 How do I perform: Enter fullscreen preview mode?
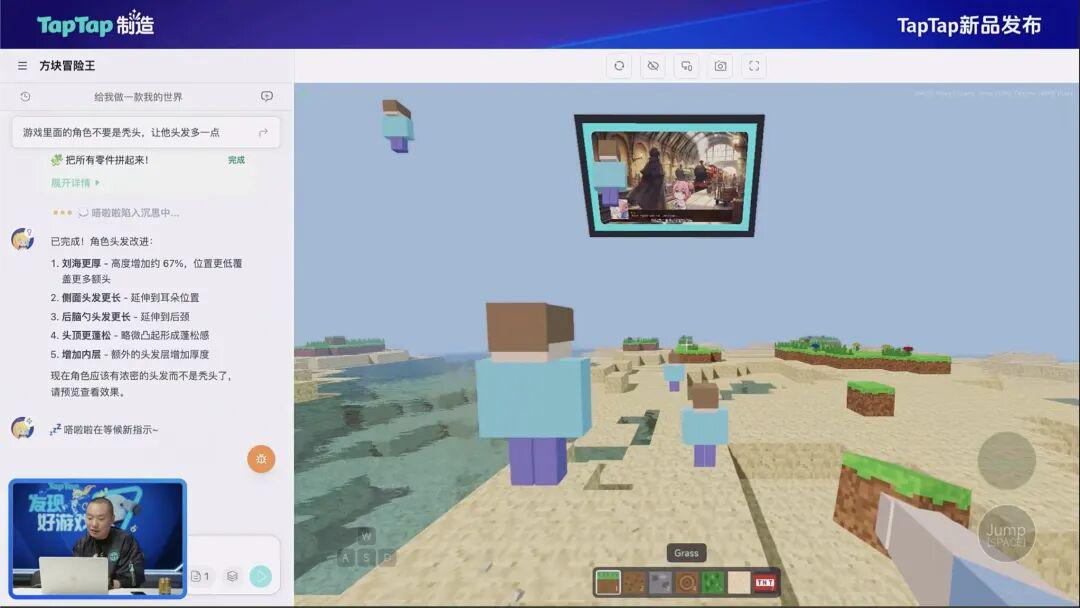754,66
